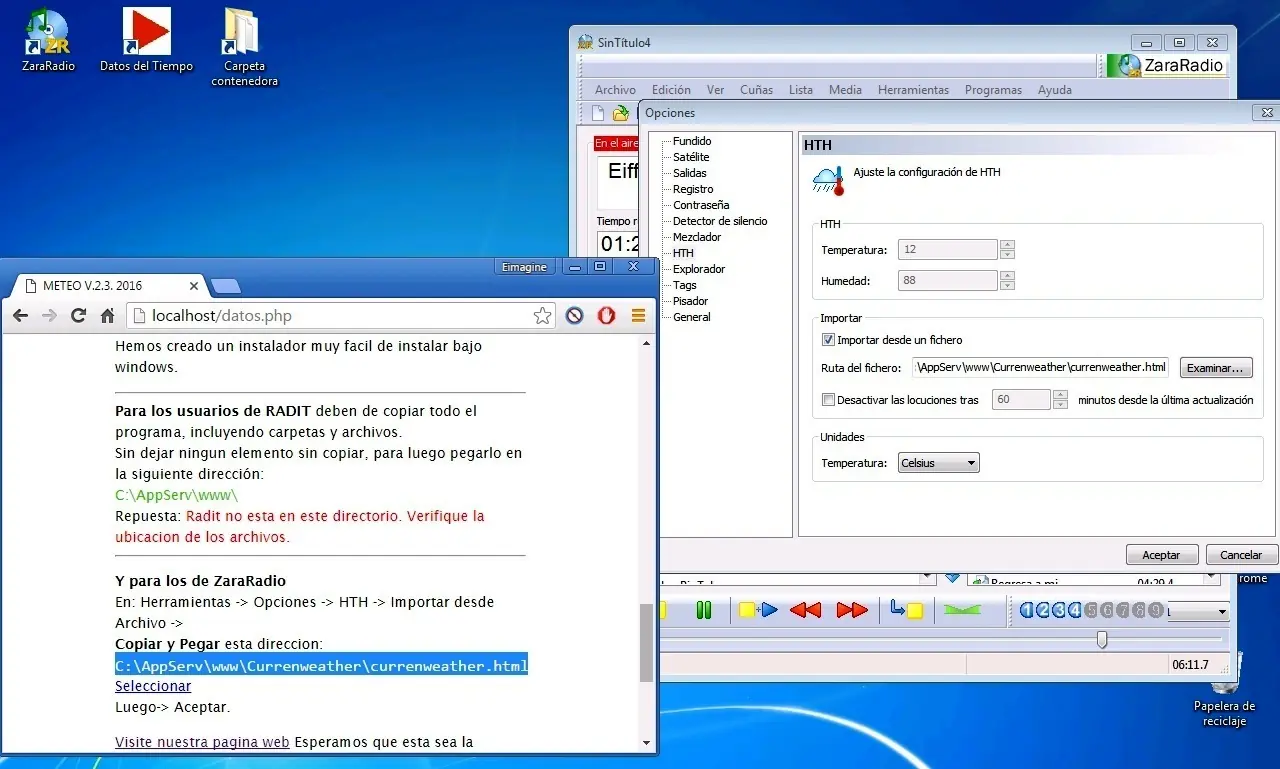The width and height of the screenshot is (1280, 769).
Task: Click Cancelar in Opciones dialog
Action: click(x=1241, y=555)
